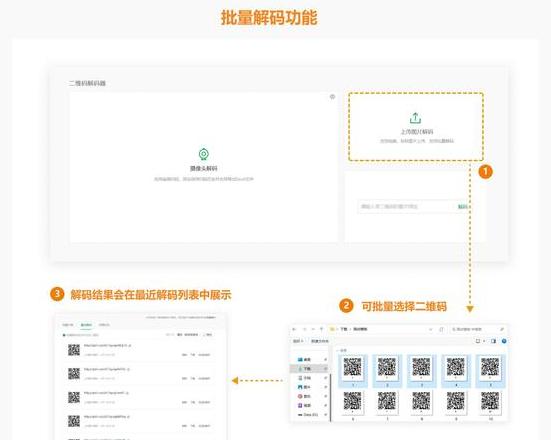Screen dimensions: 551x440
Task: Select QR code file thumbnail 3
Action: pyautogui.click(x=421, y=371)
